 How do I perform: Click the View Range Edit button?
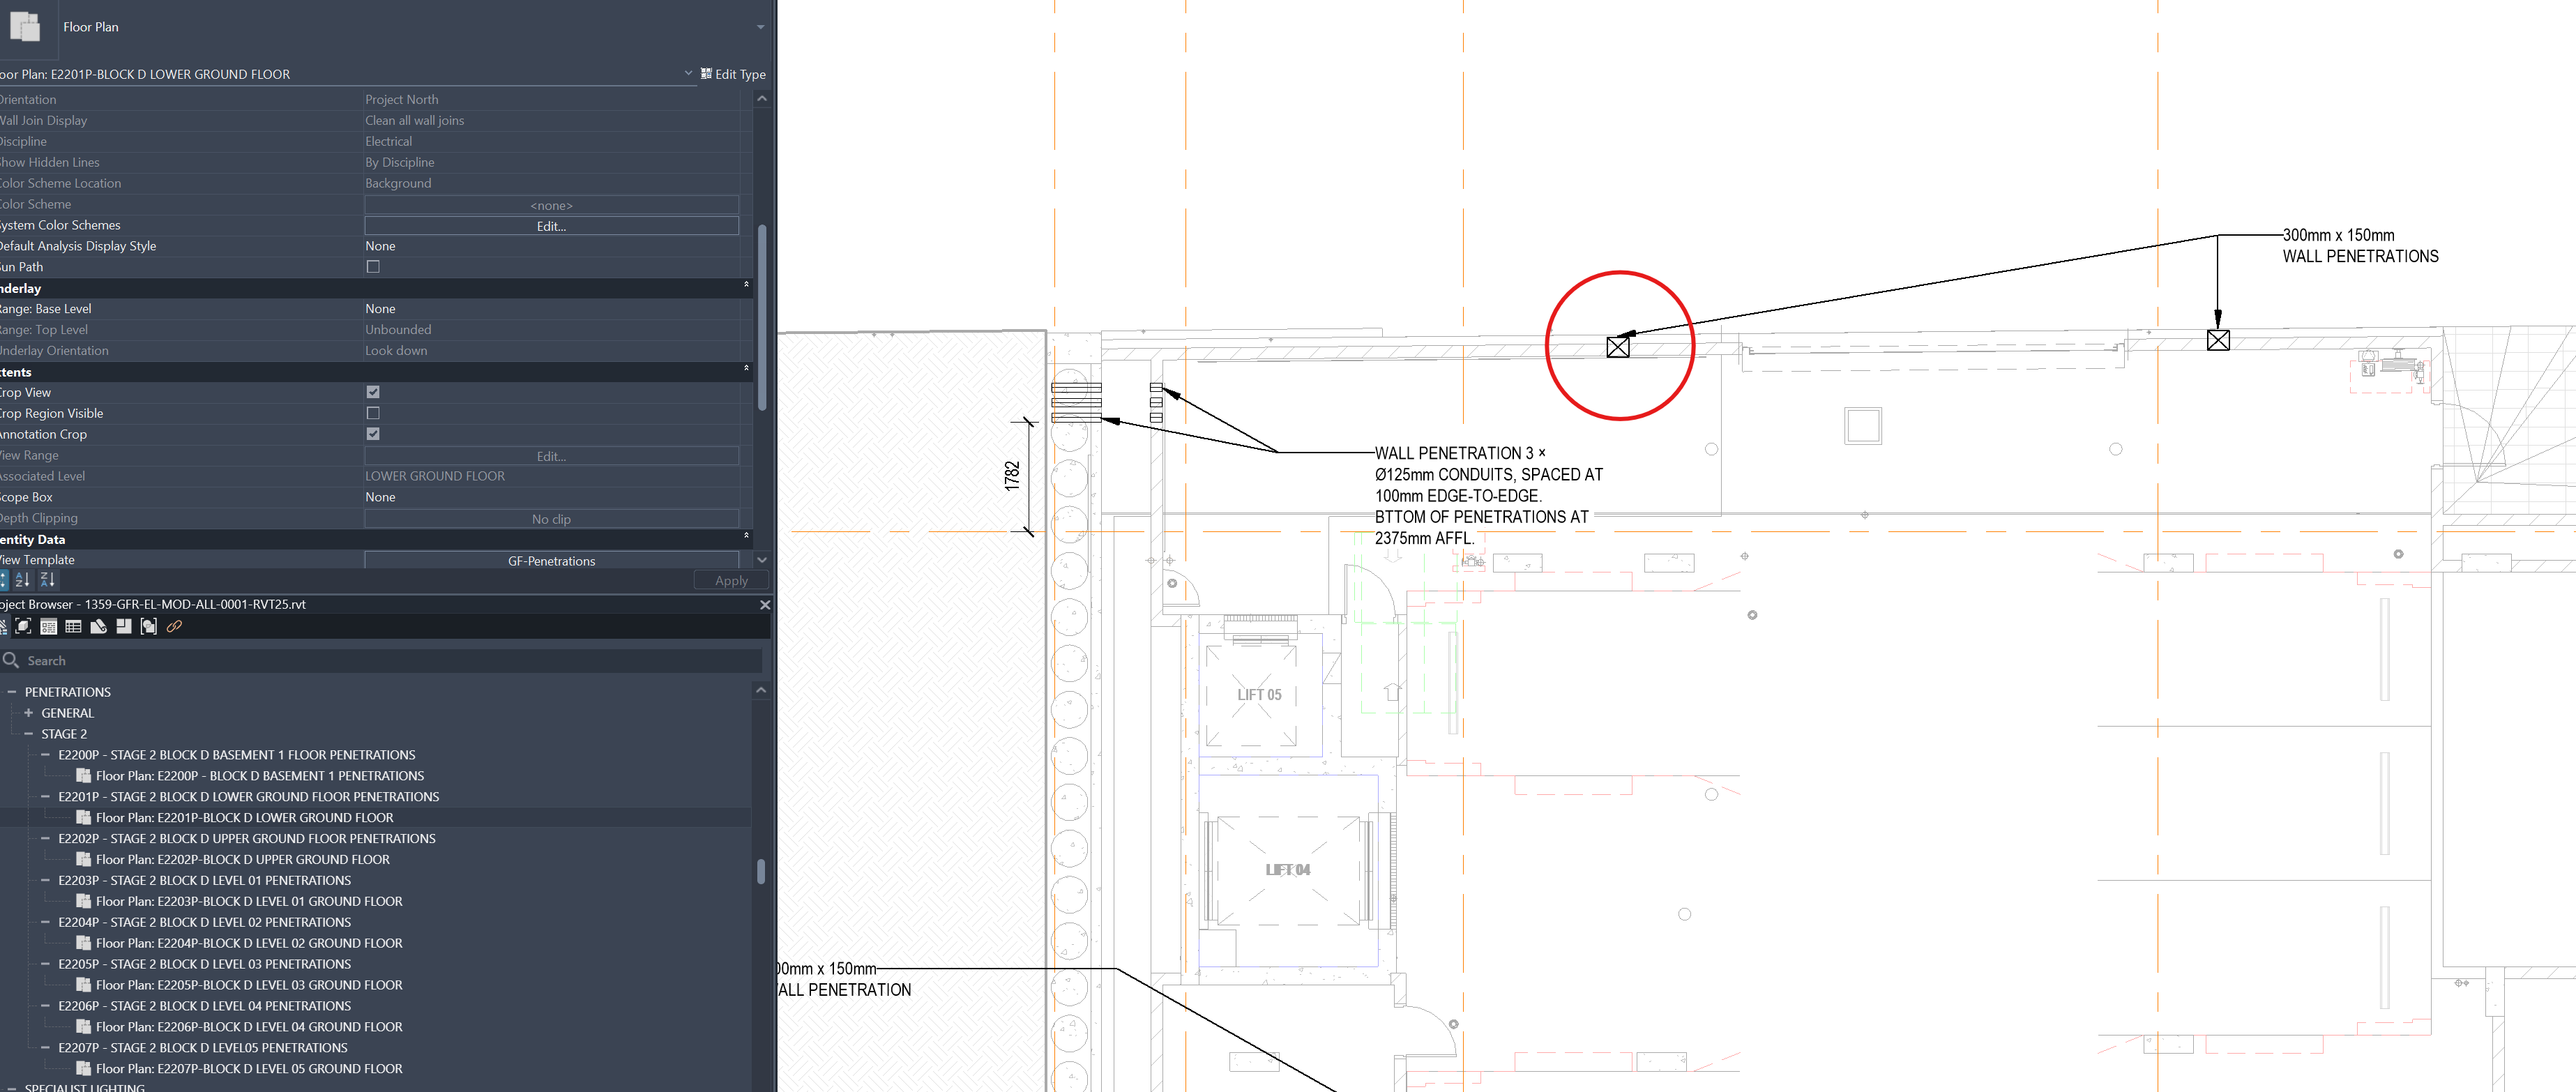(x=551, y=456)
